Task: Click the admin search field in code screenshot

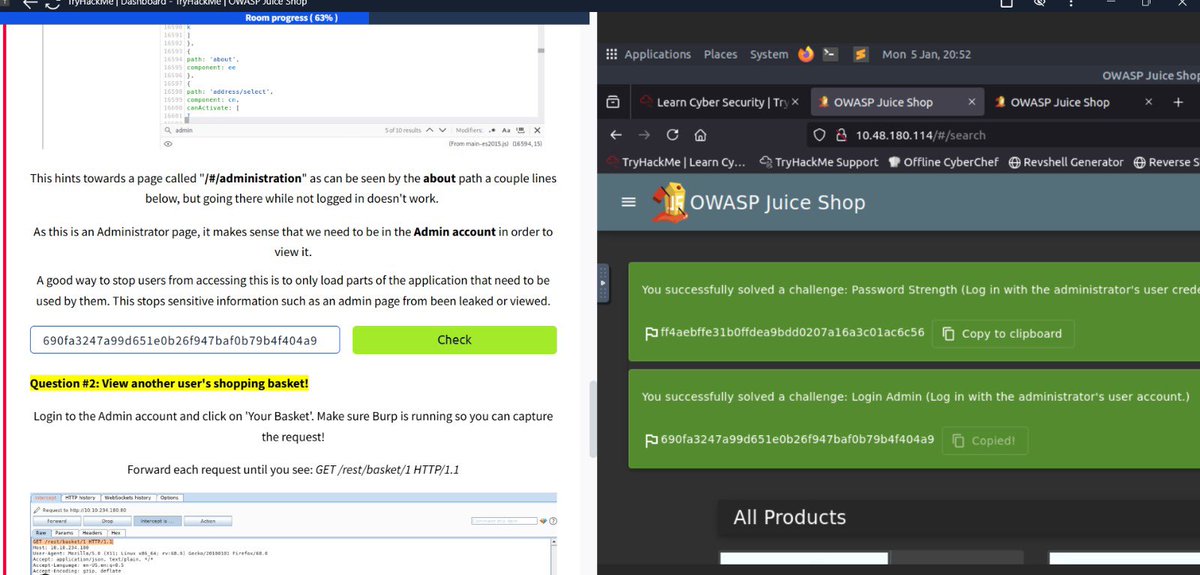Action: [270, 130]
